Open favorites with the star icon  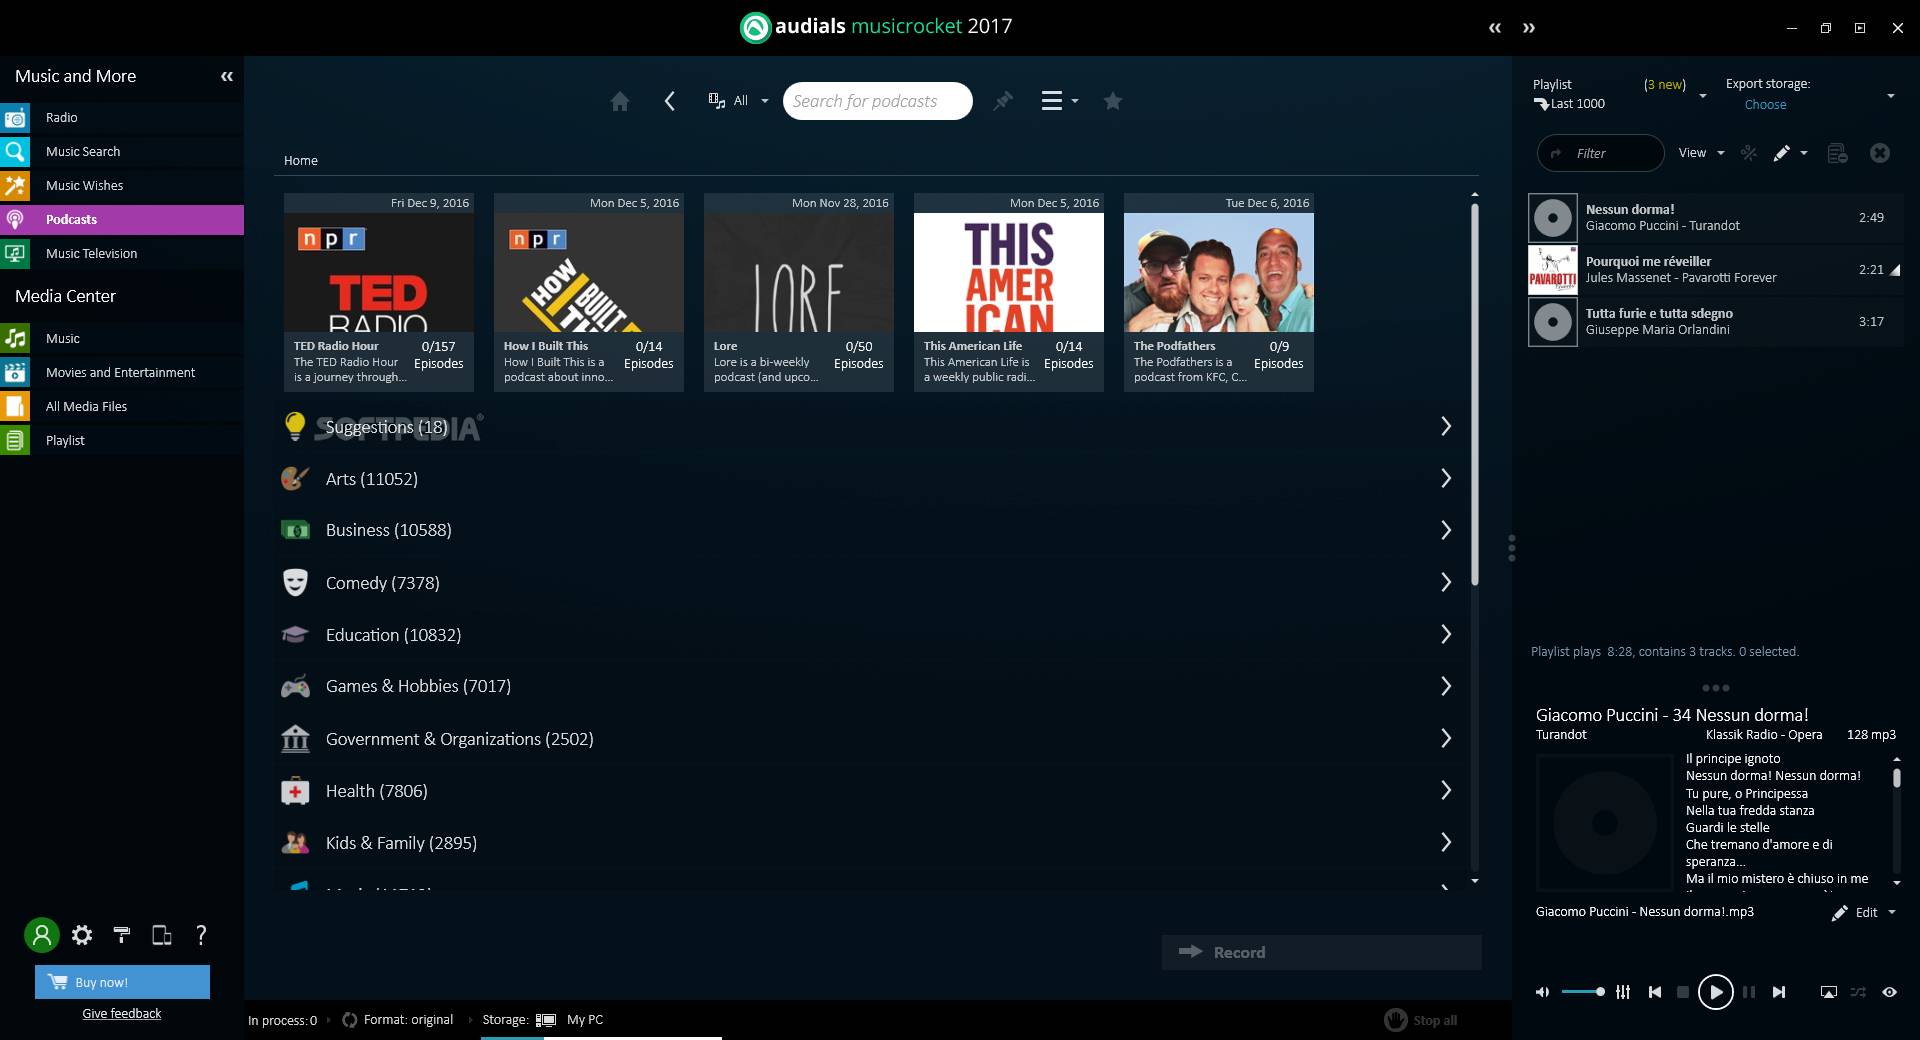pos(1113,101)
